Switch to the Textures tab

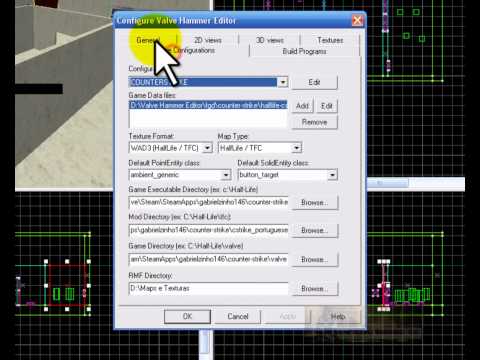[x=330, y=40]
